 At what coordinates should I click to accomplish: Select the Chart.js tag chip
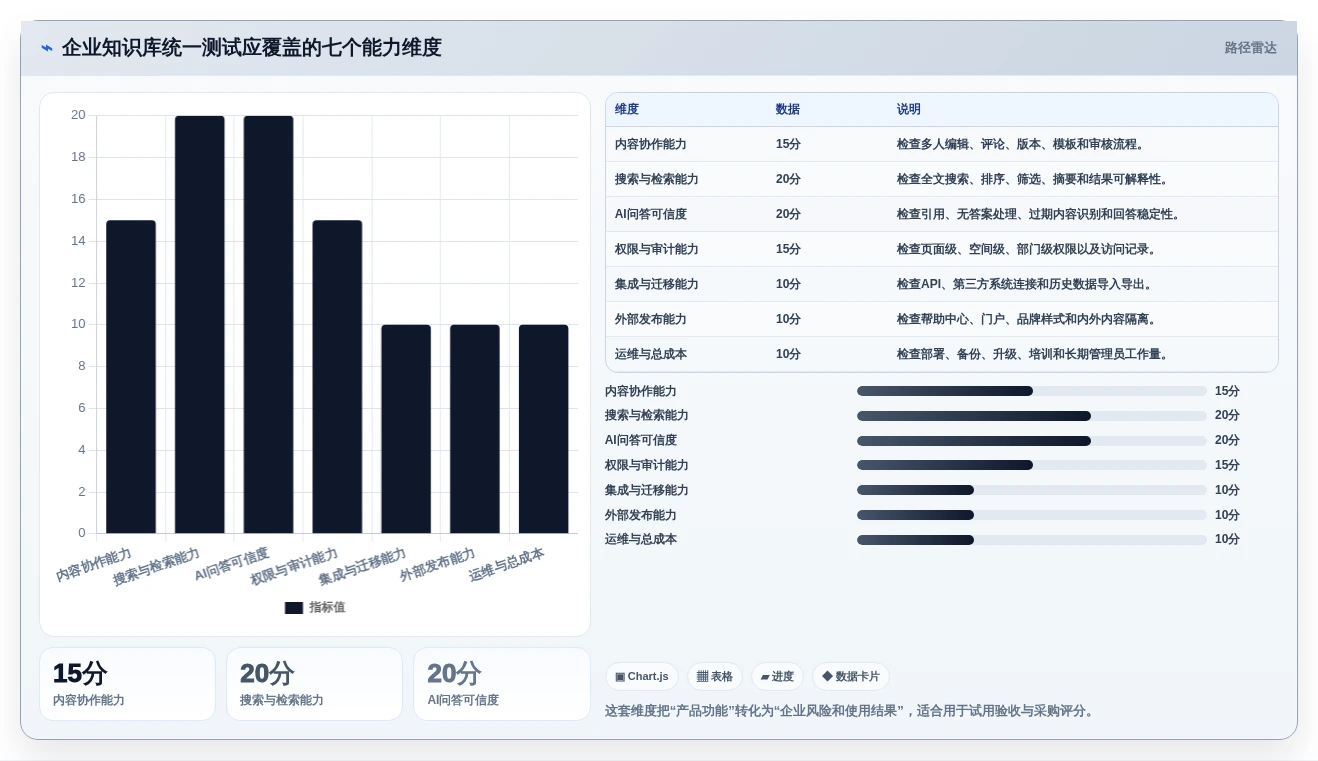(x=642, y=677)
